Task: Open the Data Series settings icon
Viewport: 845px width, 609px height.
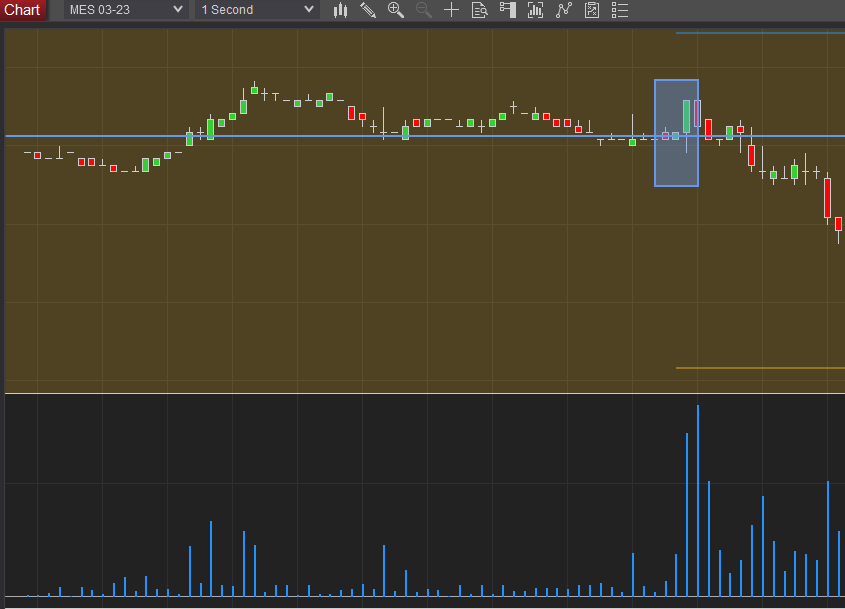Action: coord(535,10)
